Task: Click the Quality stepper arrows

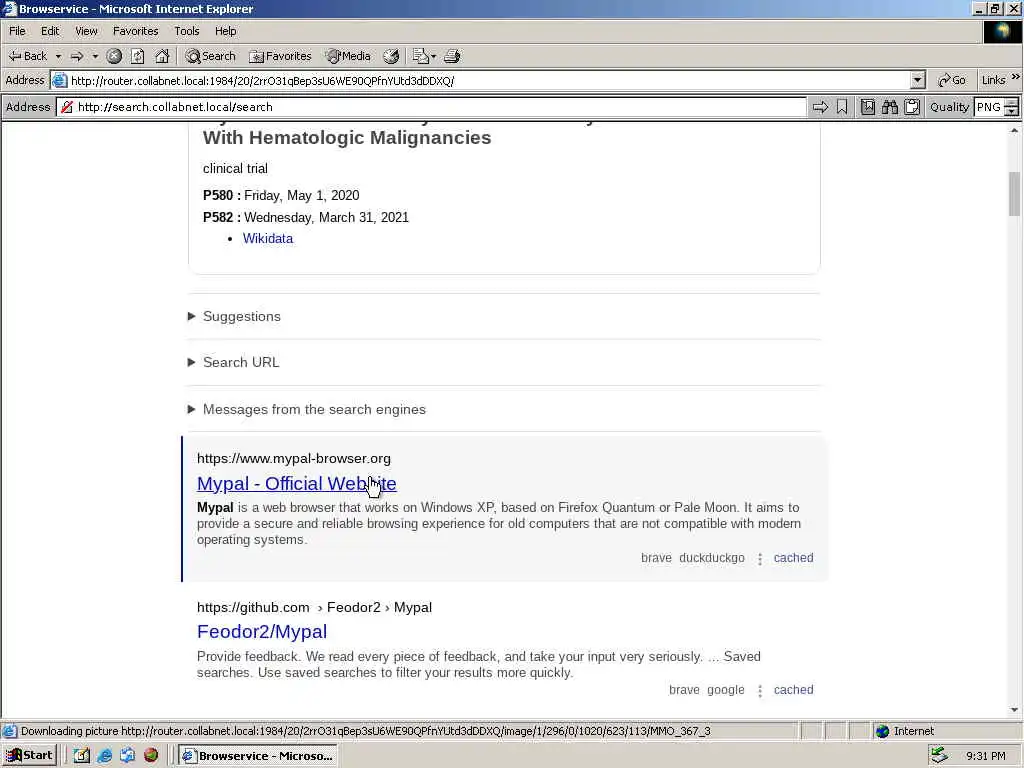Action: (1012, 107)
